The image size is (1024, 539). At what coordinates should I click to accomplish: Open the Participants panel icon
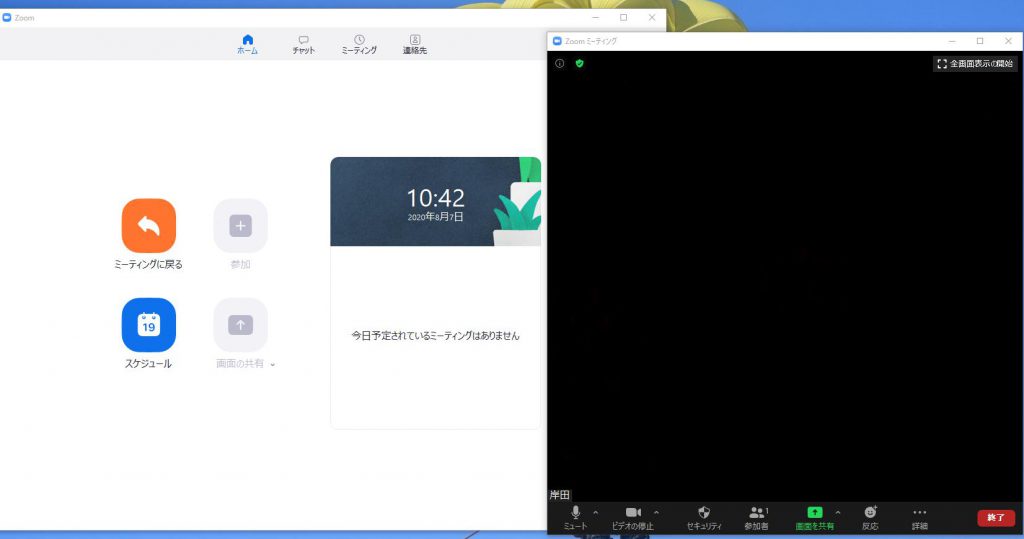pos(757,513)
